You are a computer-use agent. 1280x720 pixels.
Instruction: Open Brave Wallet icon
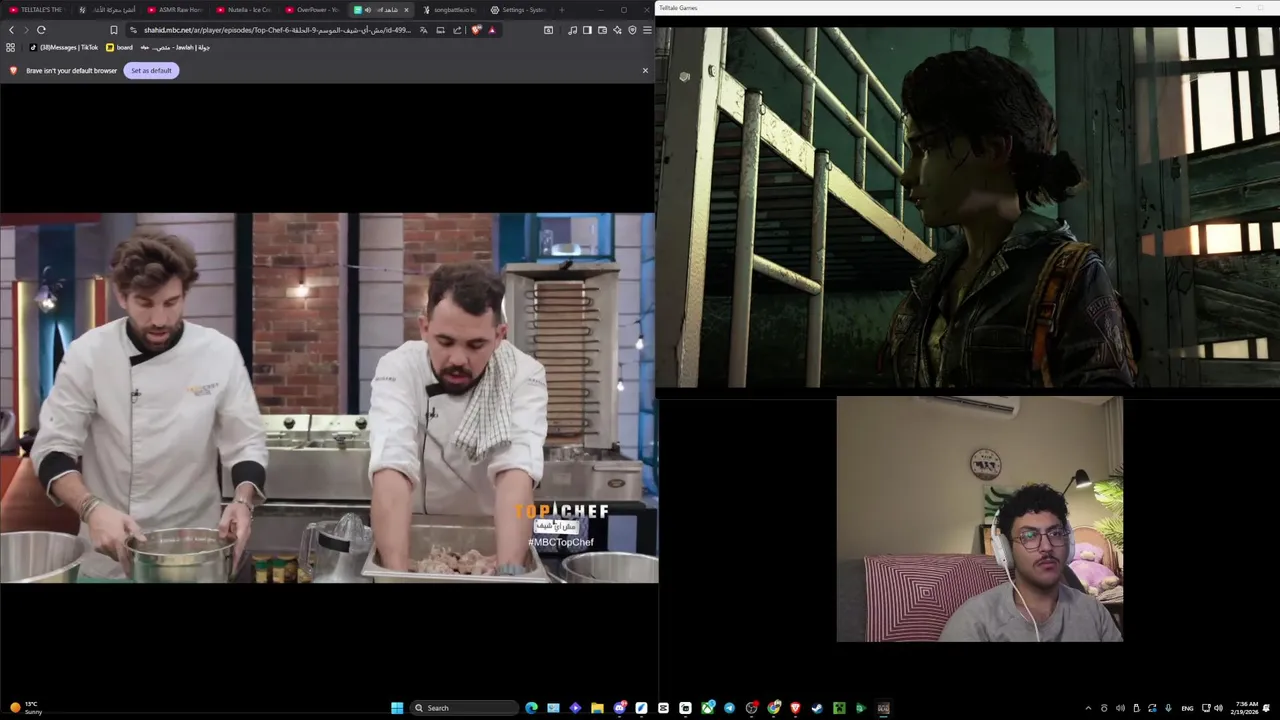(602, 30)
